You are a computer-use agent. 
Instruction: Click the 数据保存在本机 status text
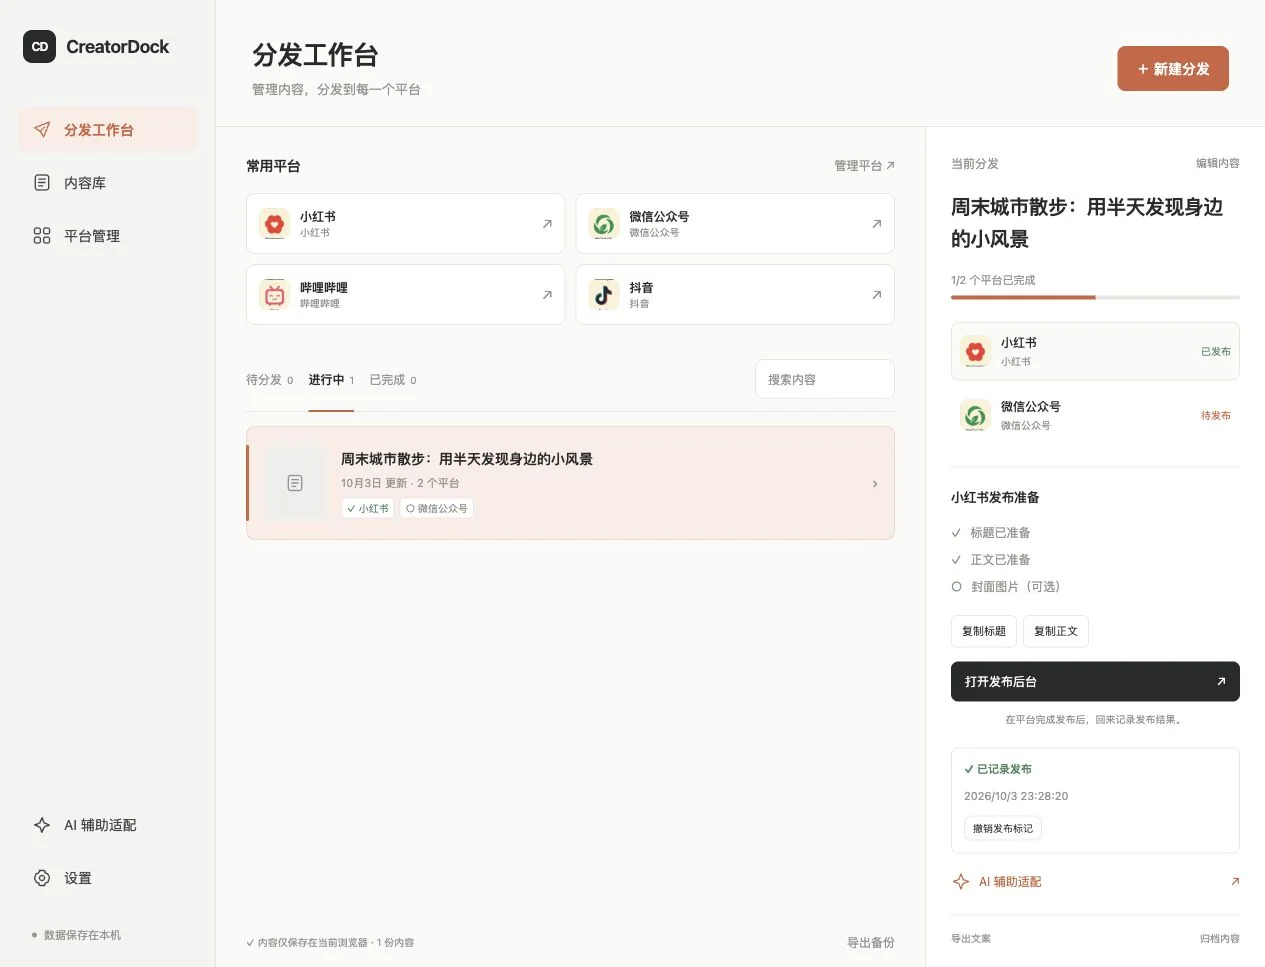[x=82, y=935]
